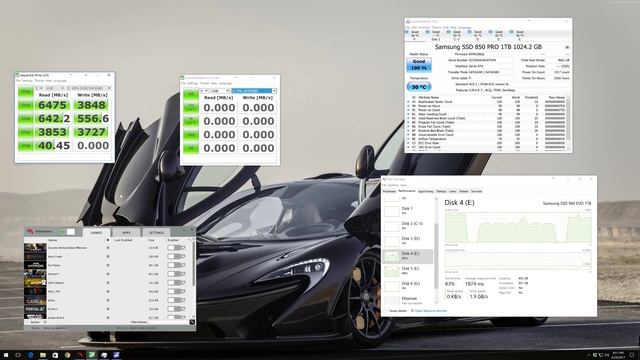This screenshot has width=640, height=360.
Task: Open the Windows Start menu
Action: point(6,355)
